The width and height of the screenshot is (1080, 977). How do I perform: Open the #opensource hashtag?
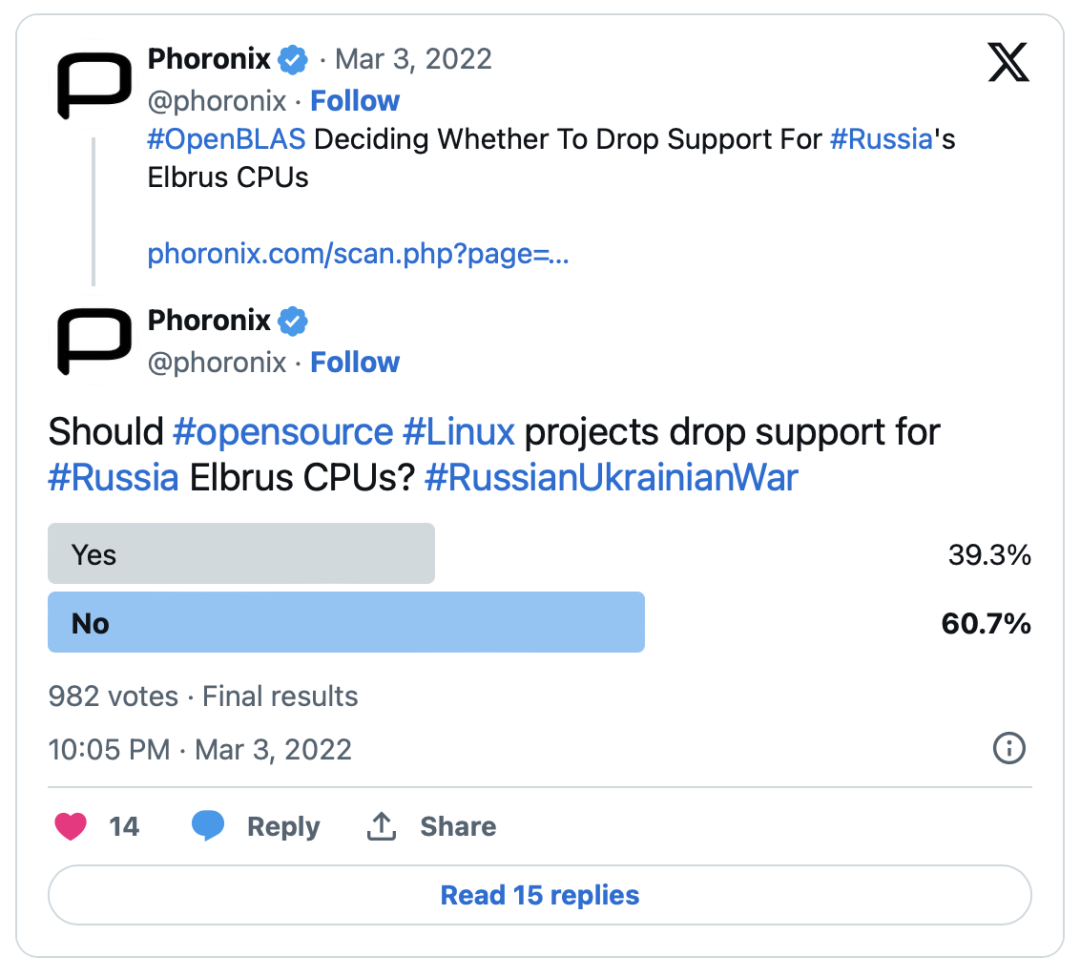[x=283, y=432]
